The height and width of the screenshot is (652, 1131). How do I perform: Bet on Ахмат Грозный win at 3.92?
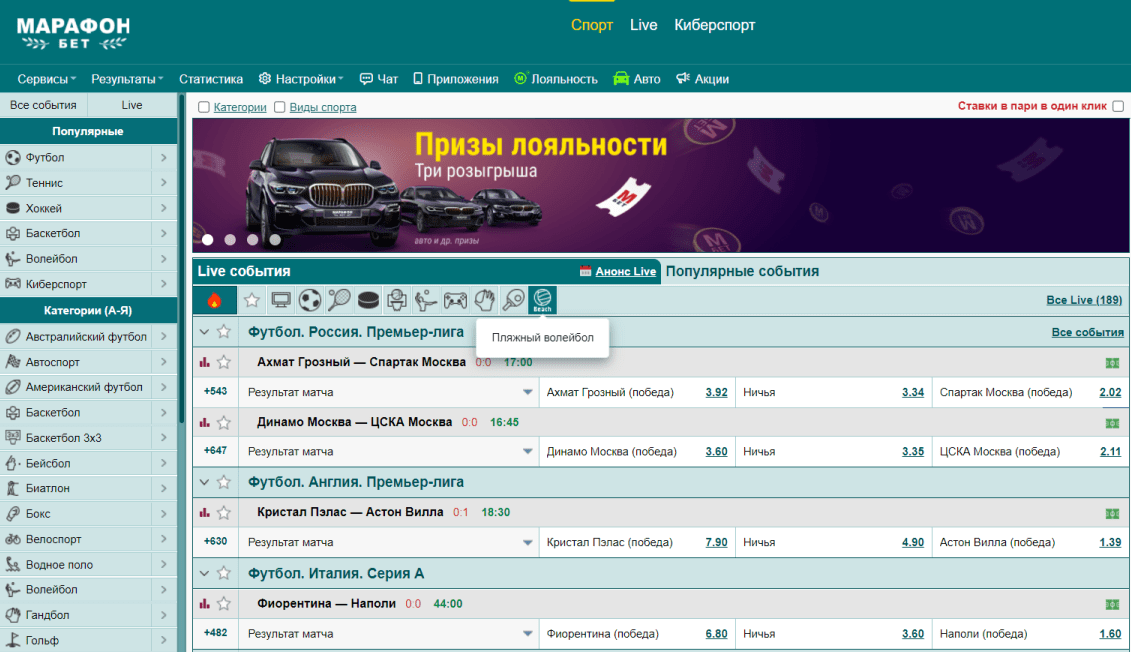tap(716, 392)
